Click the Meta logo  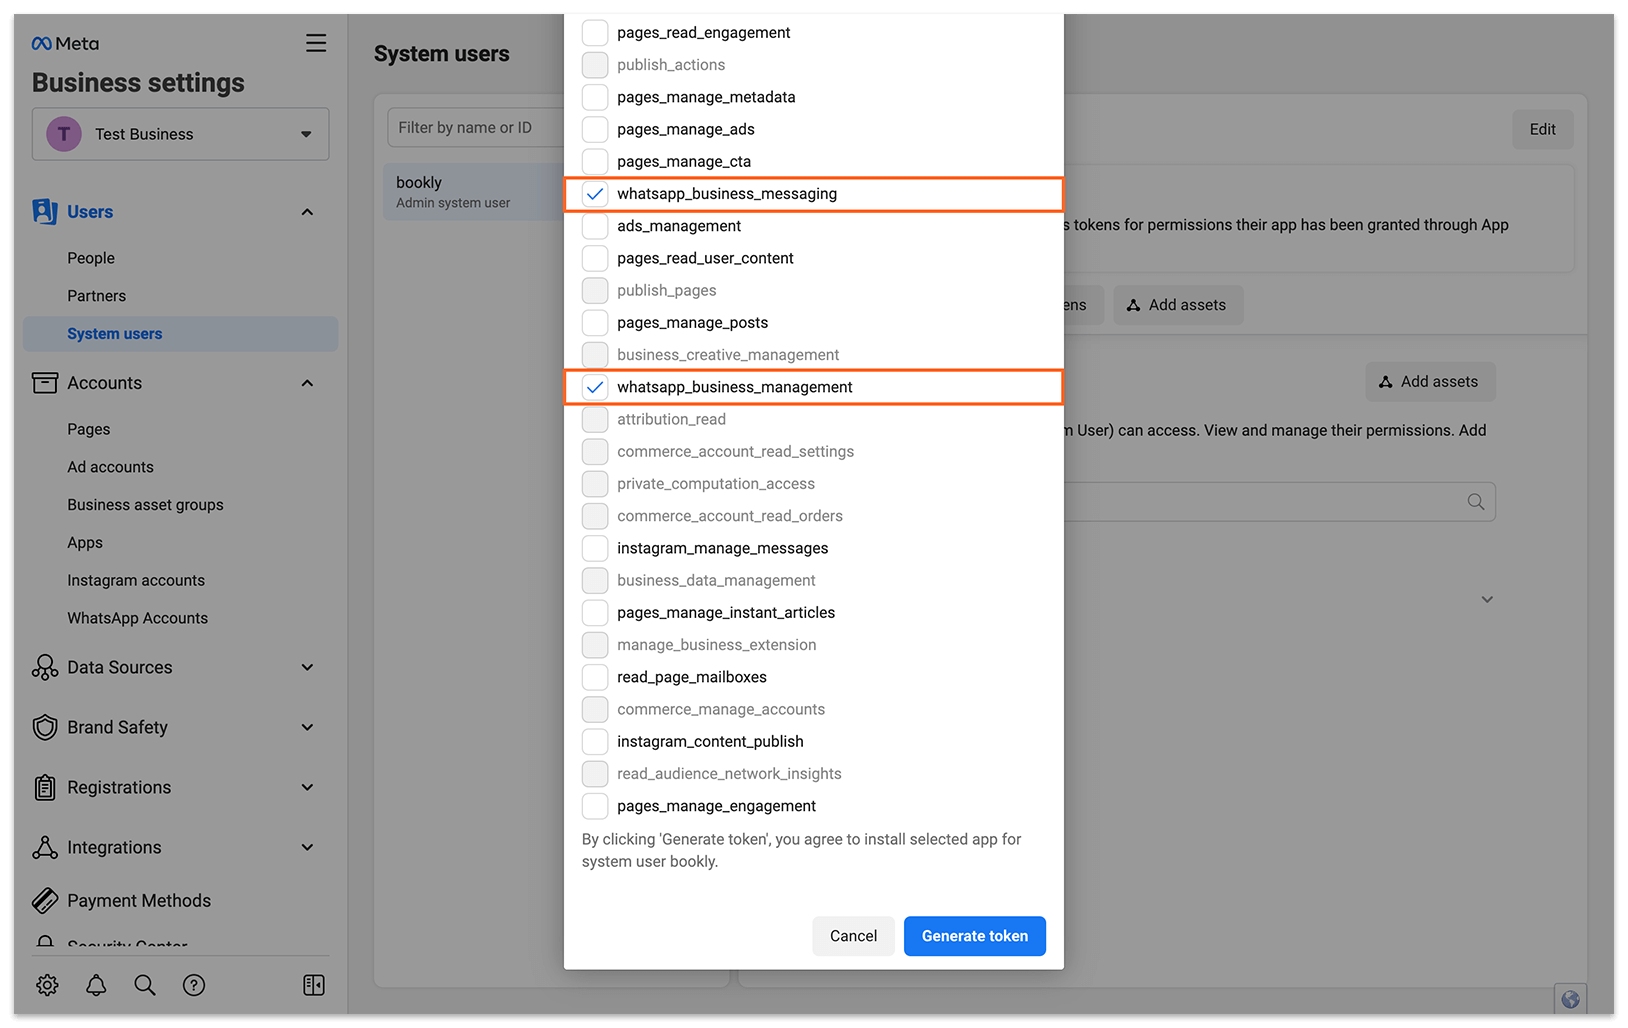[x=65, y=43]
